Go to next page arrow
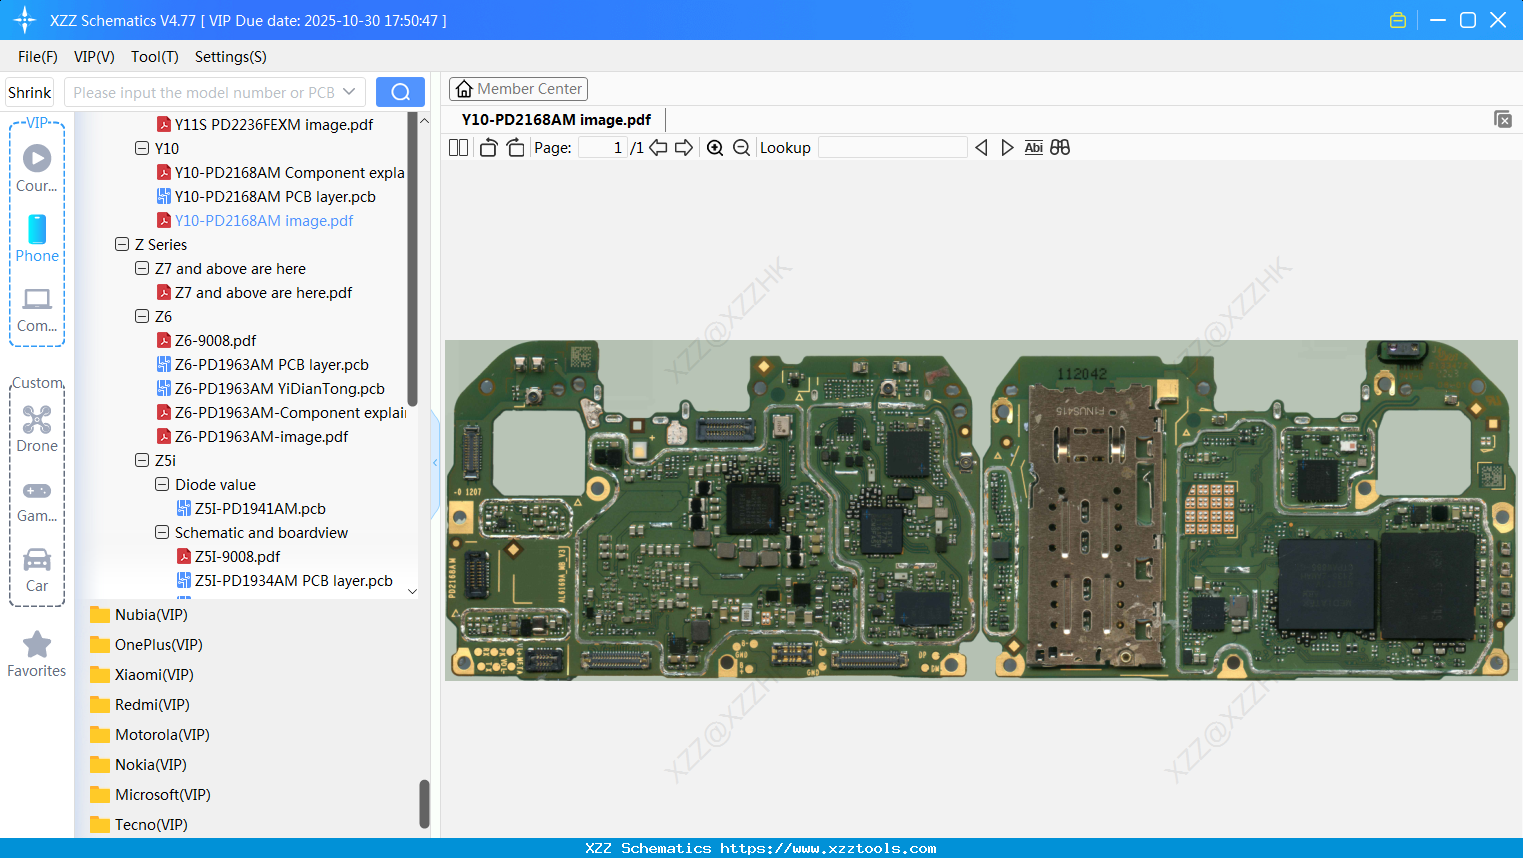The image size is (1523, 858). (684, 148)
